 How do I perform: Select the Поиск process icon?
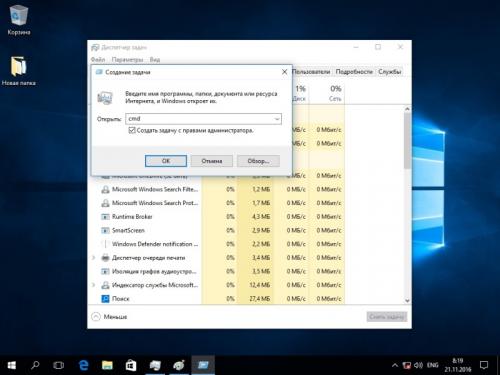pos(105,299)
